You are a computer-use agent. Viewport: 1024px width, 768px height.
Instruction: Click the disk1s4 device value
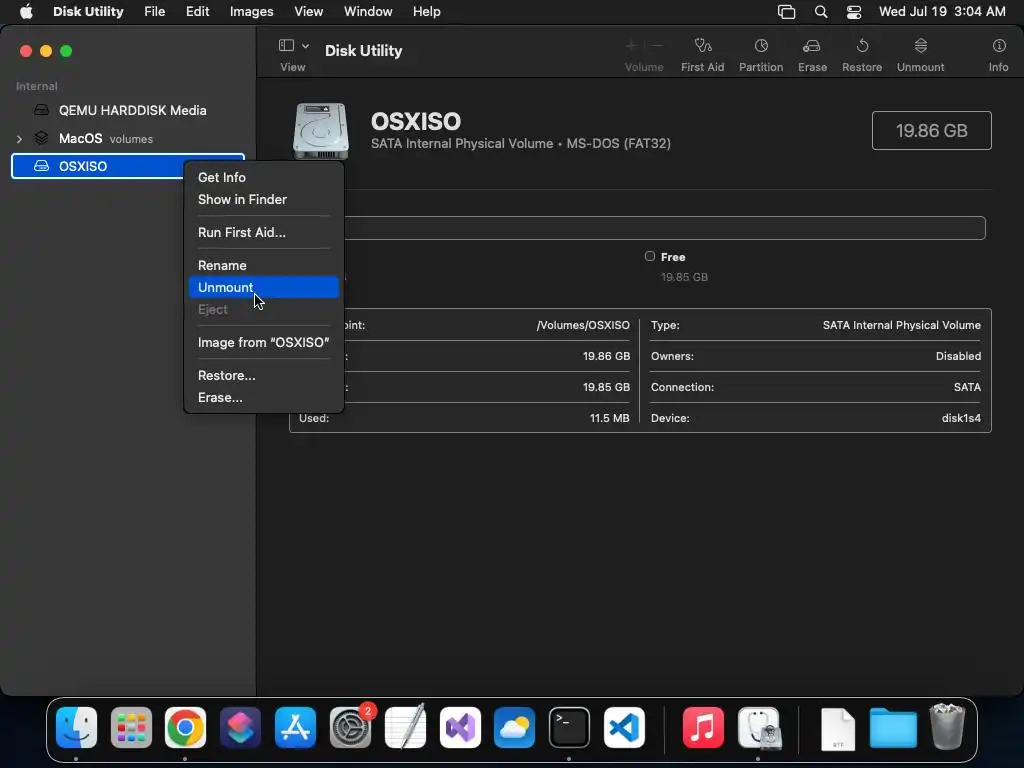coord(961,418)
